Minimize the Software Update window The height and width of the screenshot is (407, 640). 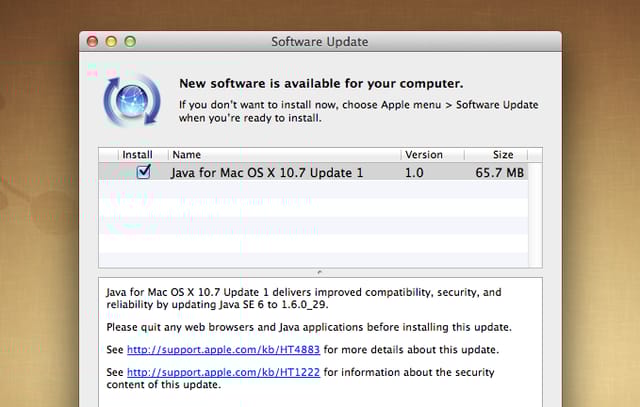click(x=111, y=41)
